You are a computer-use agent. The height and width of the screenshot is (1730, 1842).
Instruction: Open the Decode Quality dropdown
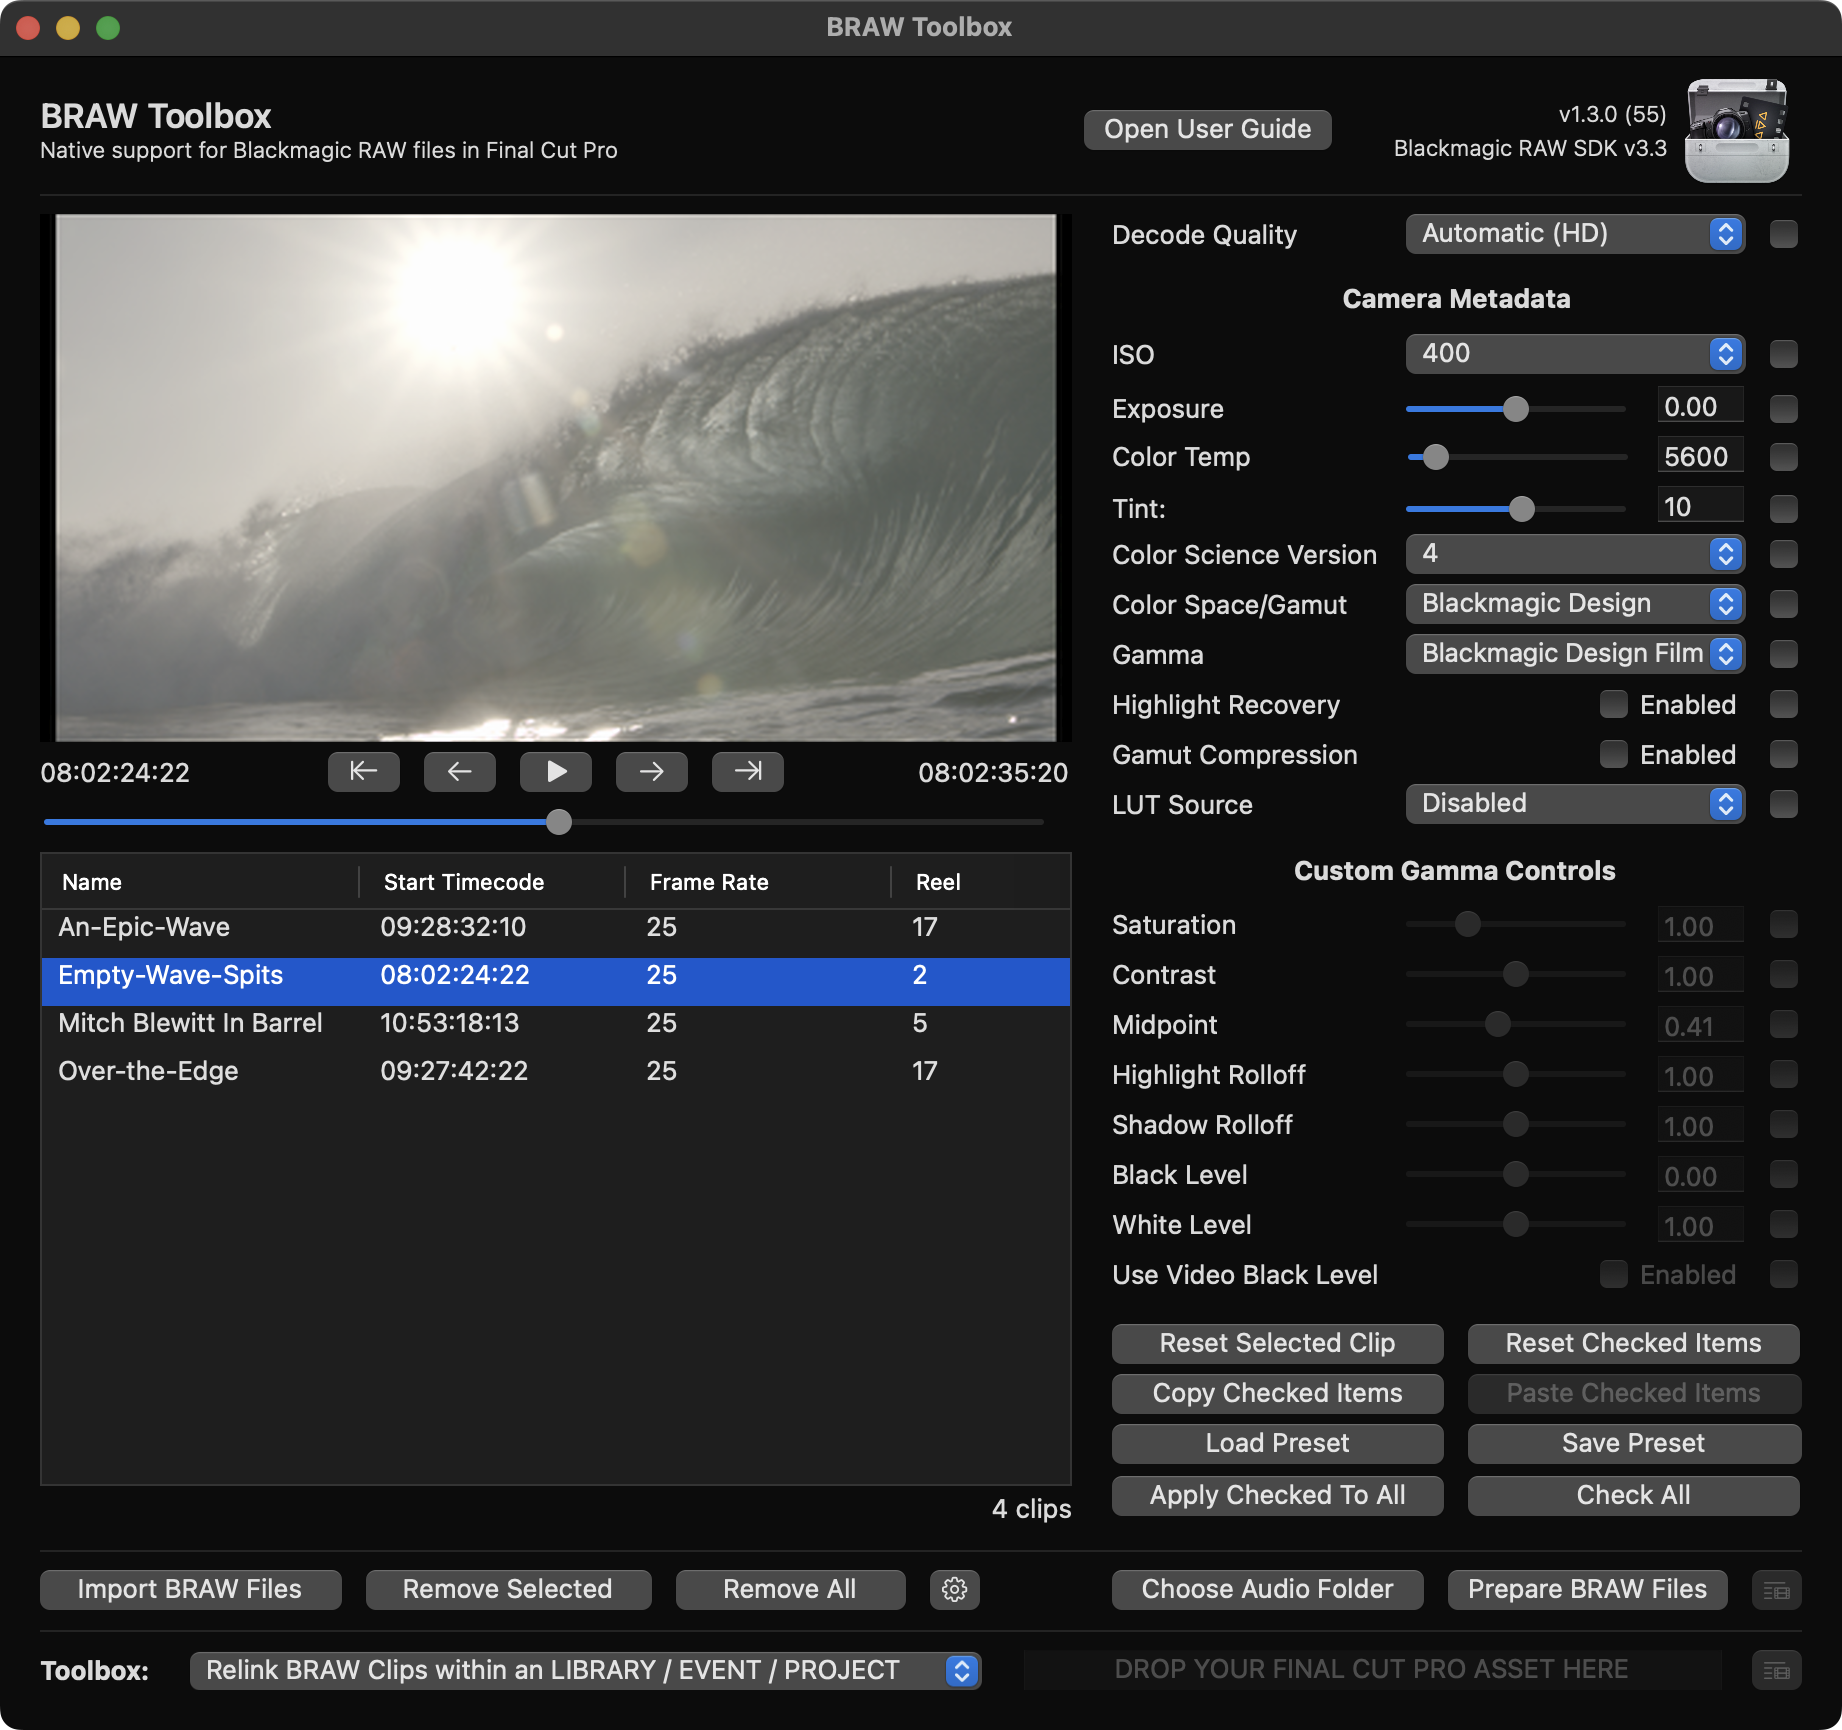point(1574,234)
